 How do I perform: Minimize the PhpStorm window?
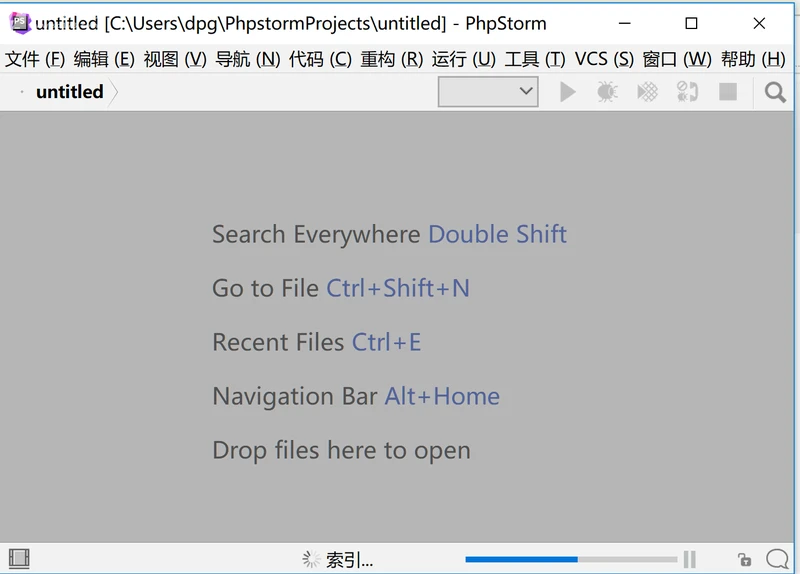point(624,23)
